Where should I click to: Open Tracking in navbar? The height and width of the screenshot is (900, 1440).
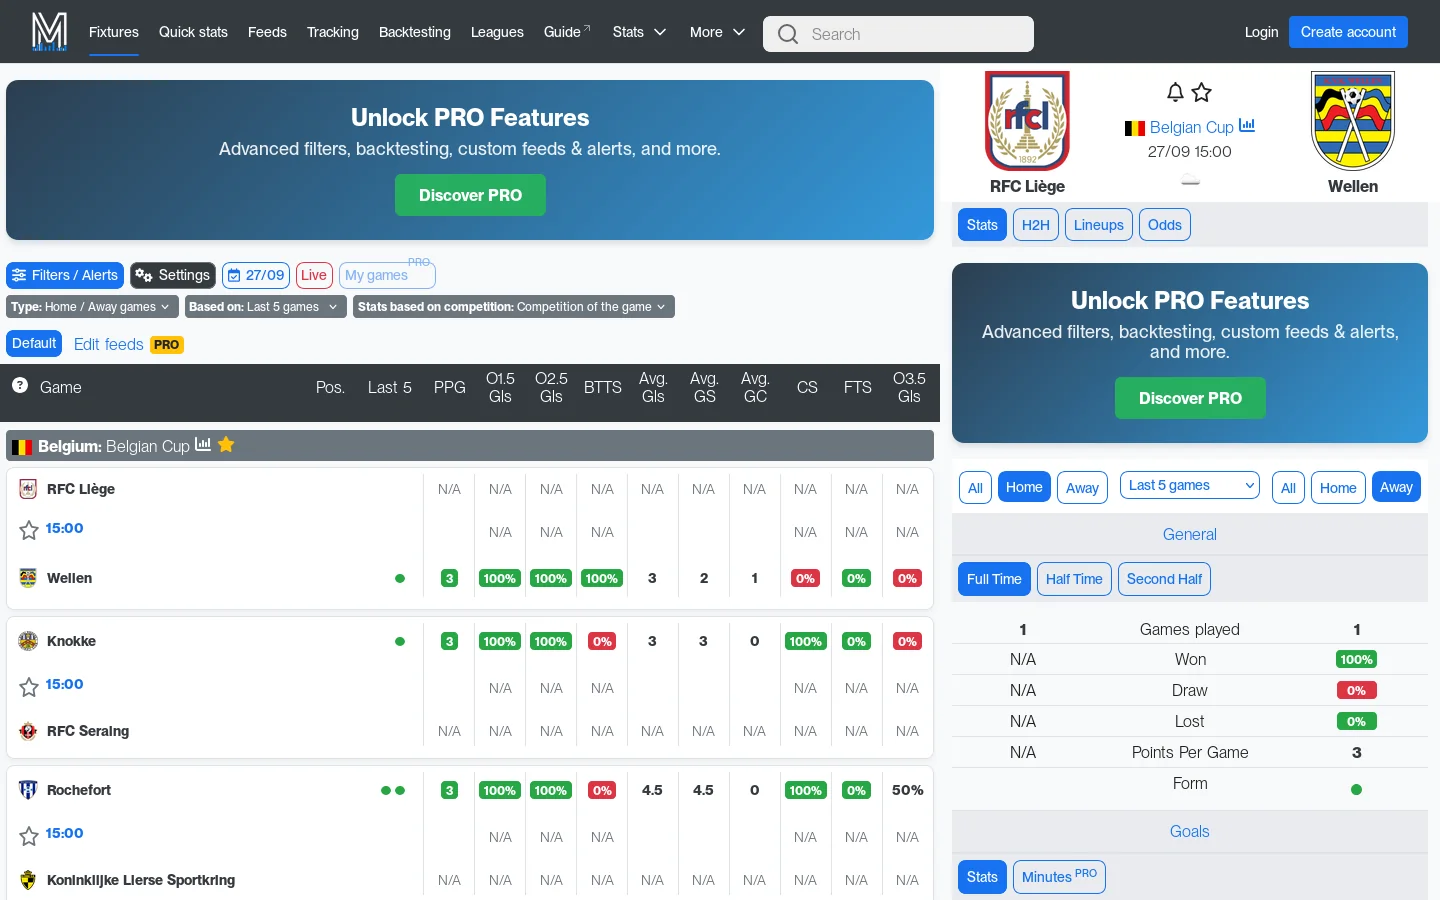coord(333,32)
